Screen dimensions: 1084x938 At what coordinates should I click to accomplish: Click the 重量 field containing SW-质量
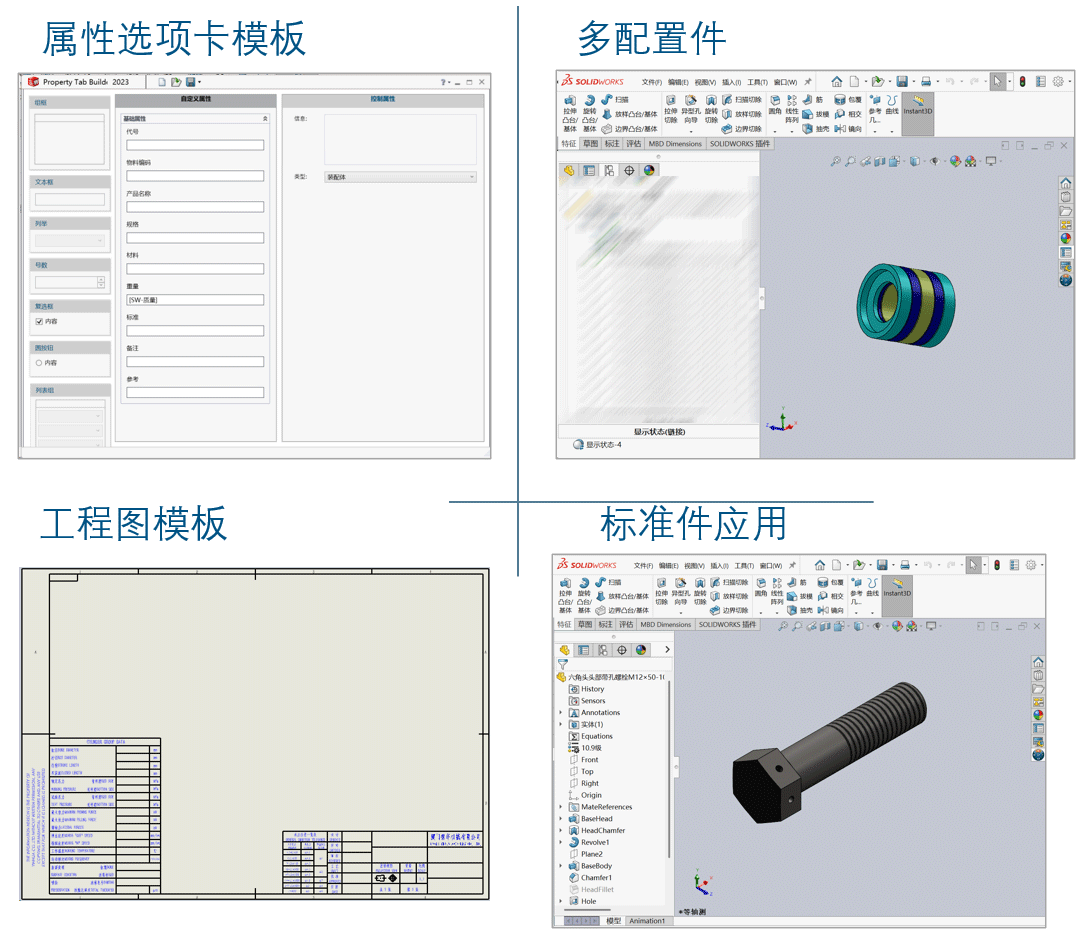(x=195, y=300)
